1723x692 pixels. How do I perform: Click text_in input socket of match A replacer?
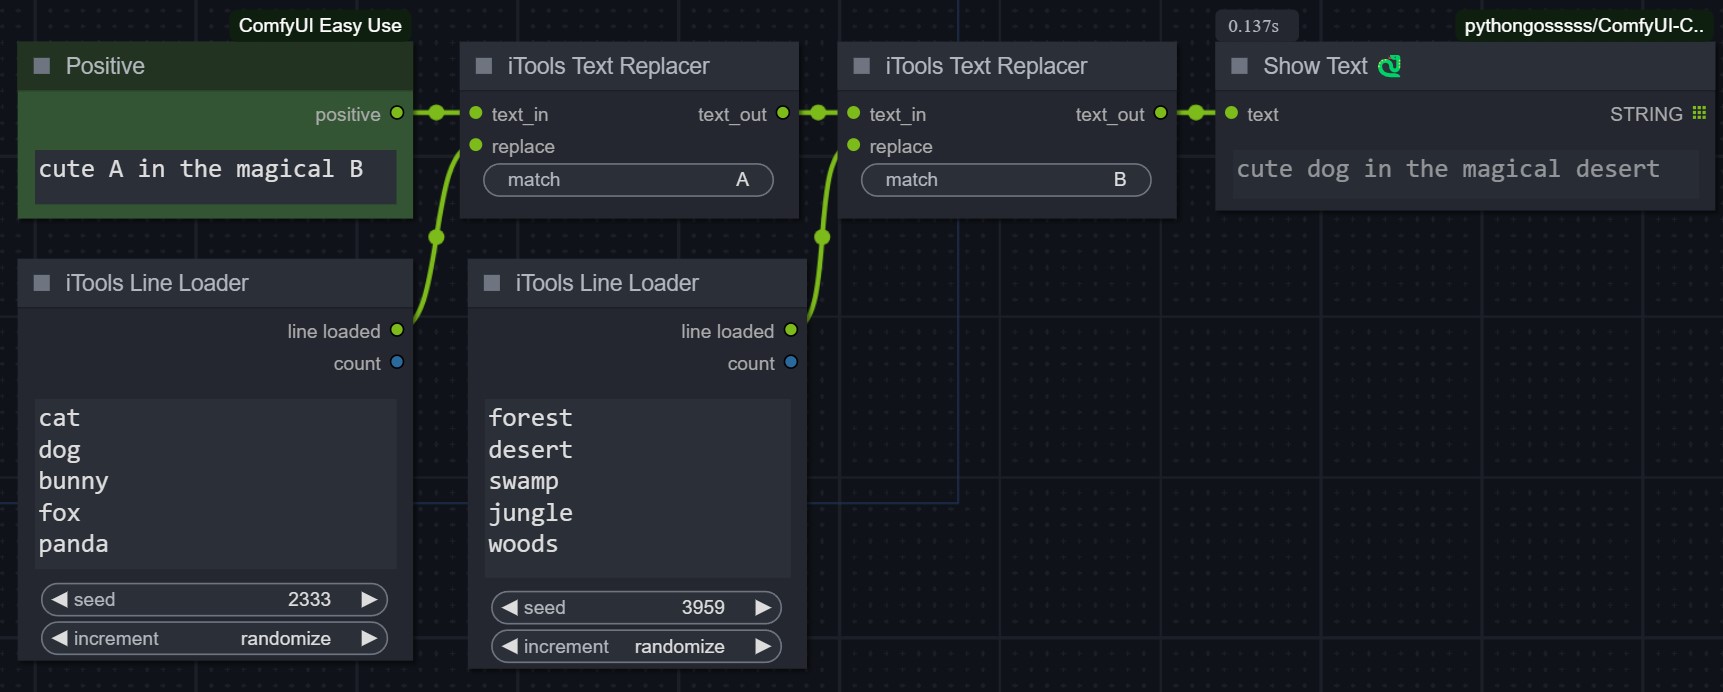pos(476,113)
